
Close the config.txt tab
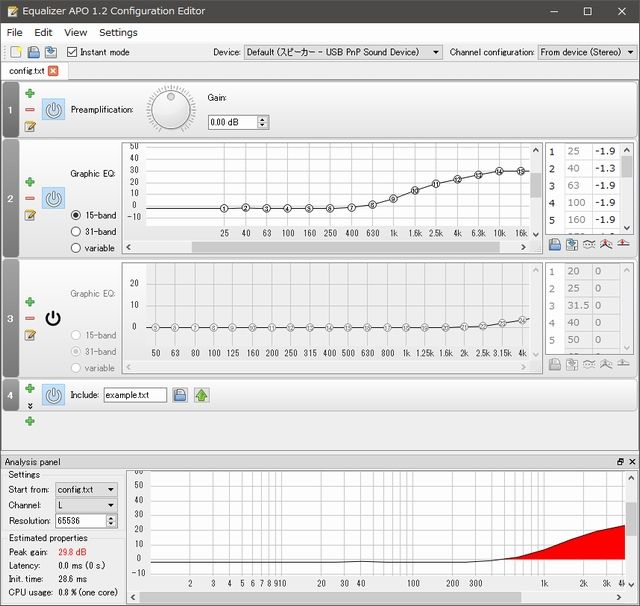point(53,71)
